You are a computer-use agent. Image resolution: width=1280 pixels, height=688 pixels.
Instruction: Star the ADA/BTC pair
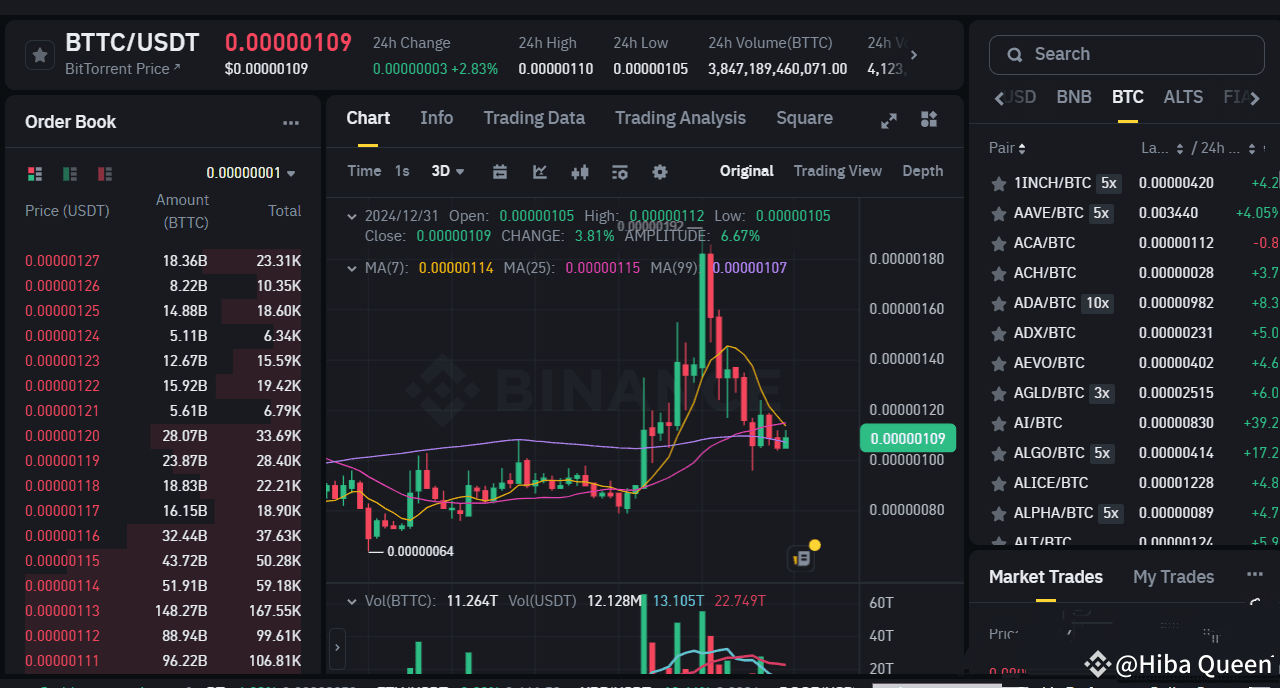pyautogui.click(x=998, y=304)
